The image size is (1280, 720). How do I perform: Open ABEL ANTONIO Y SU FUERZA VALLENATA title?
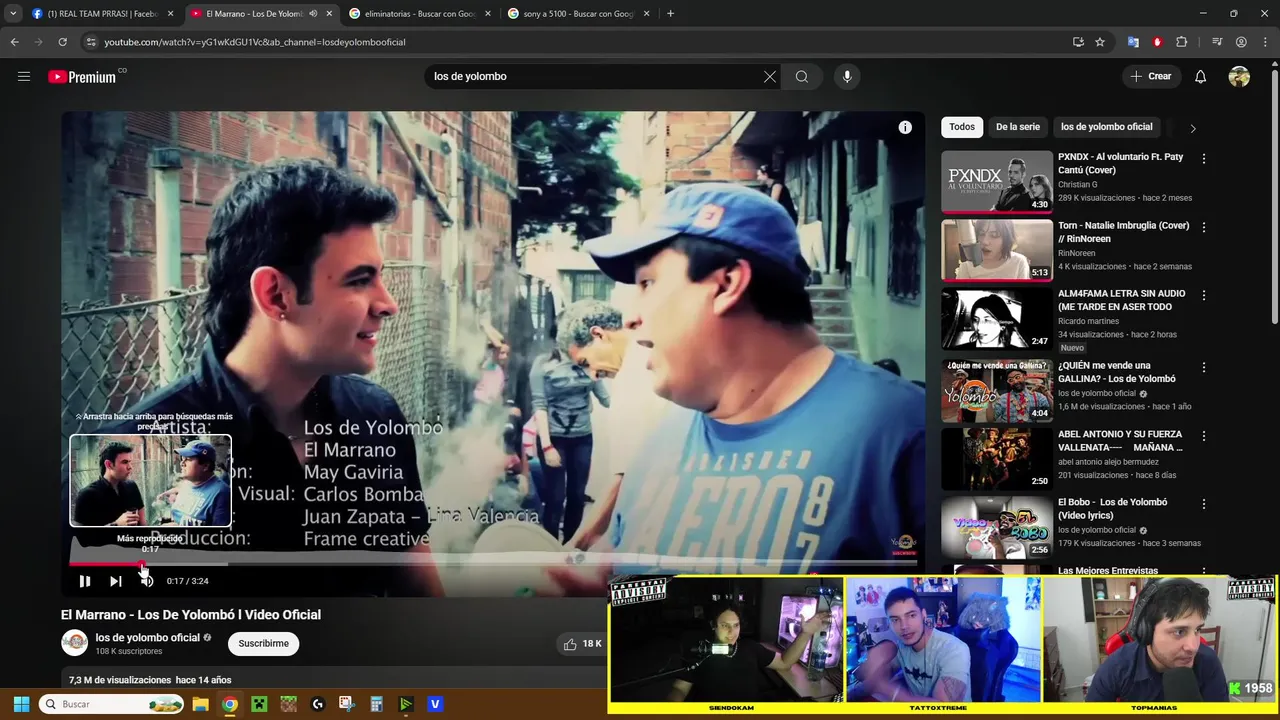(x=1120, y=441)
